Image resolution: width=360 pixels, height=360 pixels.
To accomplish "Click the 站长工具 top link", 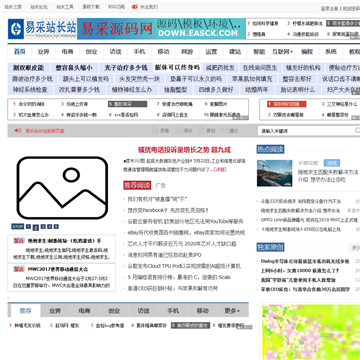I will [65, 7].
